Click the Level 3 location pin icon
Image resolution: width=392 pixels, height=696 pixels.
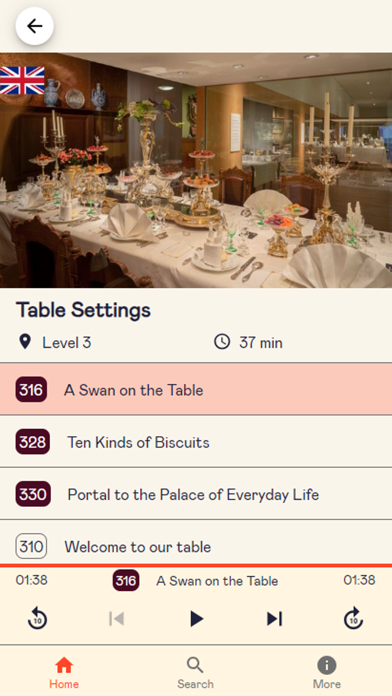(x=25, y=342)
